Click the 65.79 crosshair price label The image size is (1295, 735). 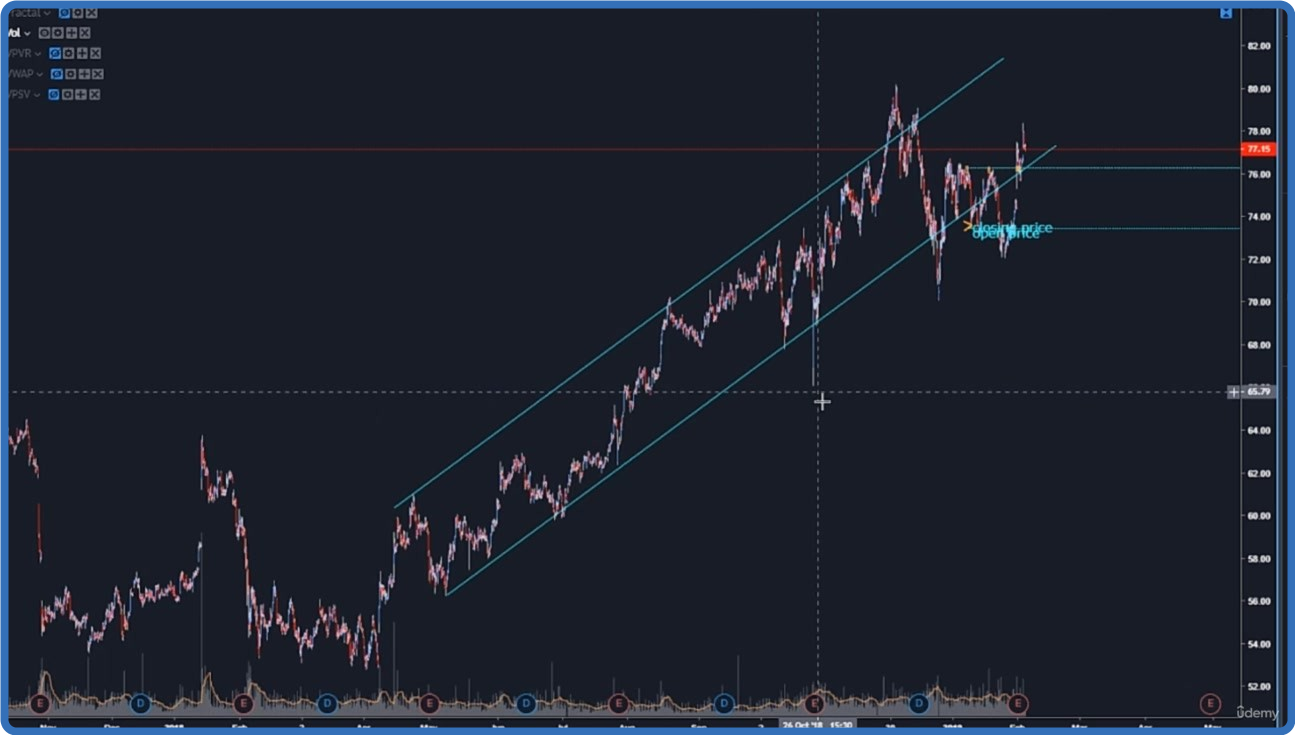coord(1258,391)
